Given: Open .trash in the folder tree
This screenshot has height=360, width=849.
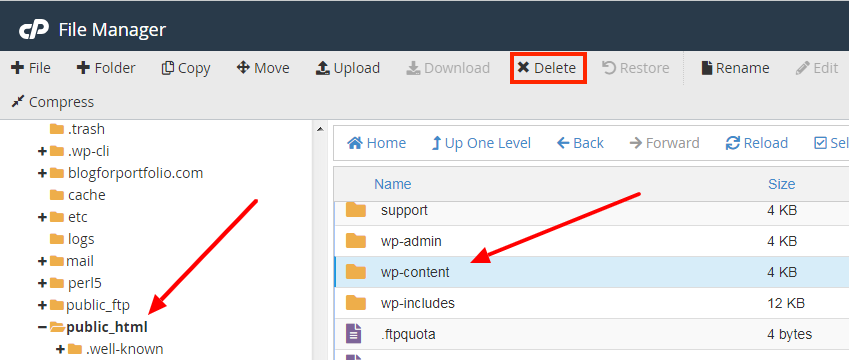Looking at the screenshot, I should 86,129.
